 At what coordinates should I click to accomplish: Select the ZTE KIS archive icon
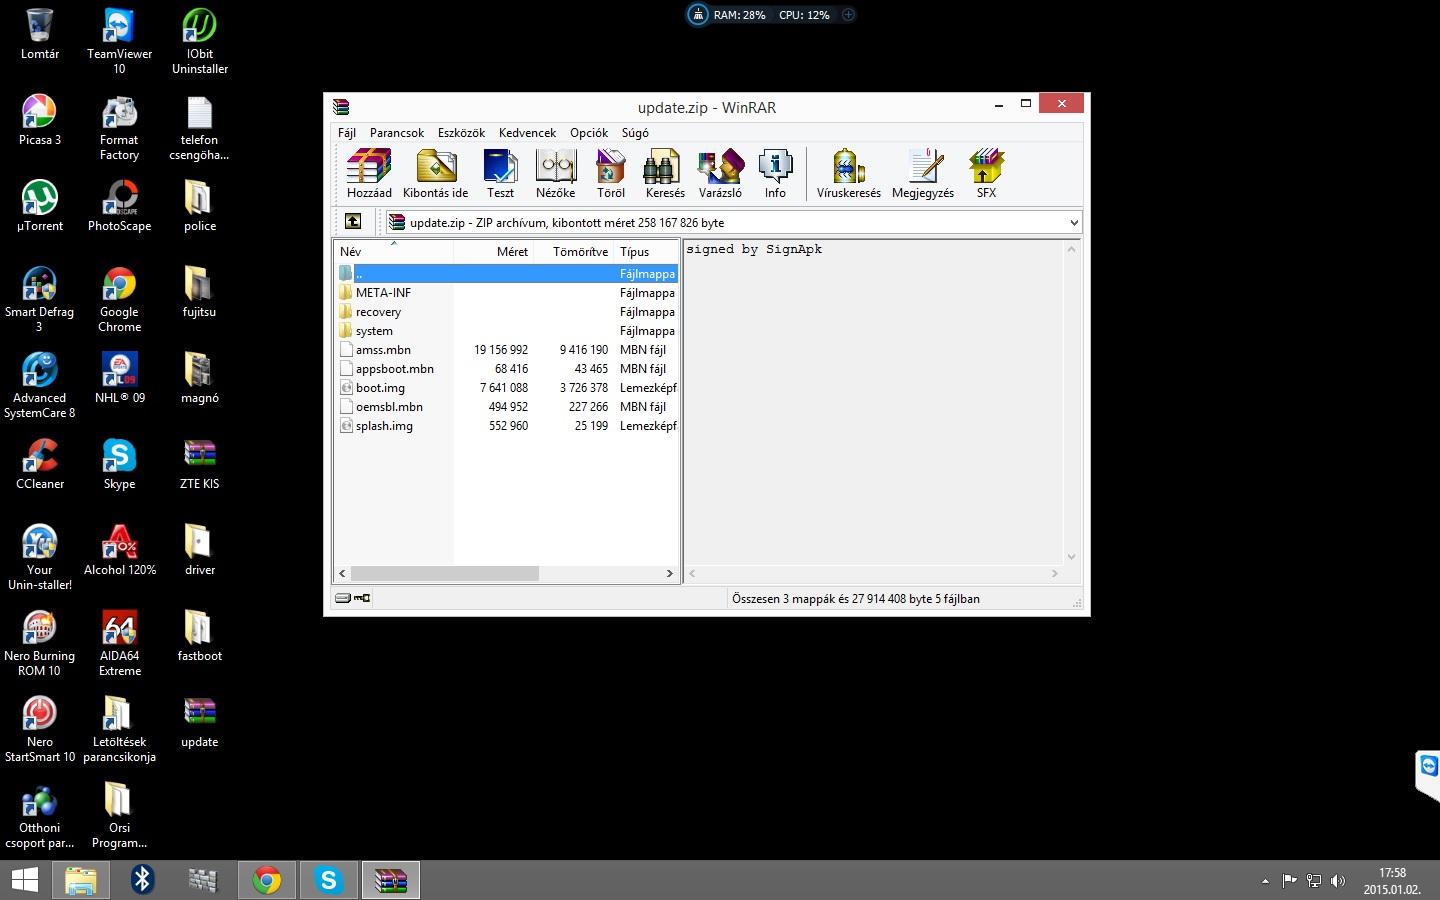pyautogui.click(x=199, y=464)
